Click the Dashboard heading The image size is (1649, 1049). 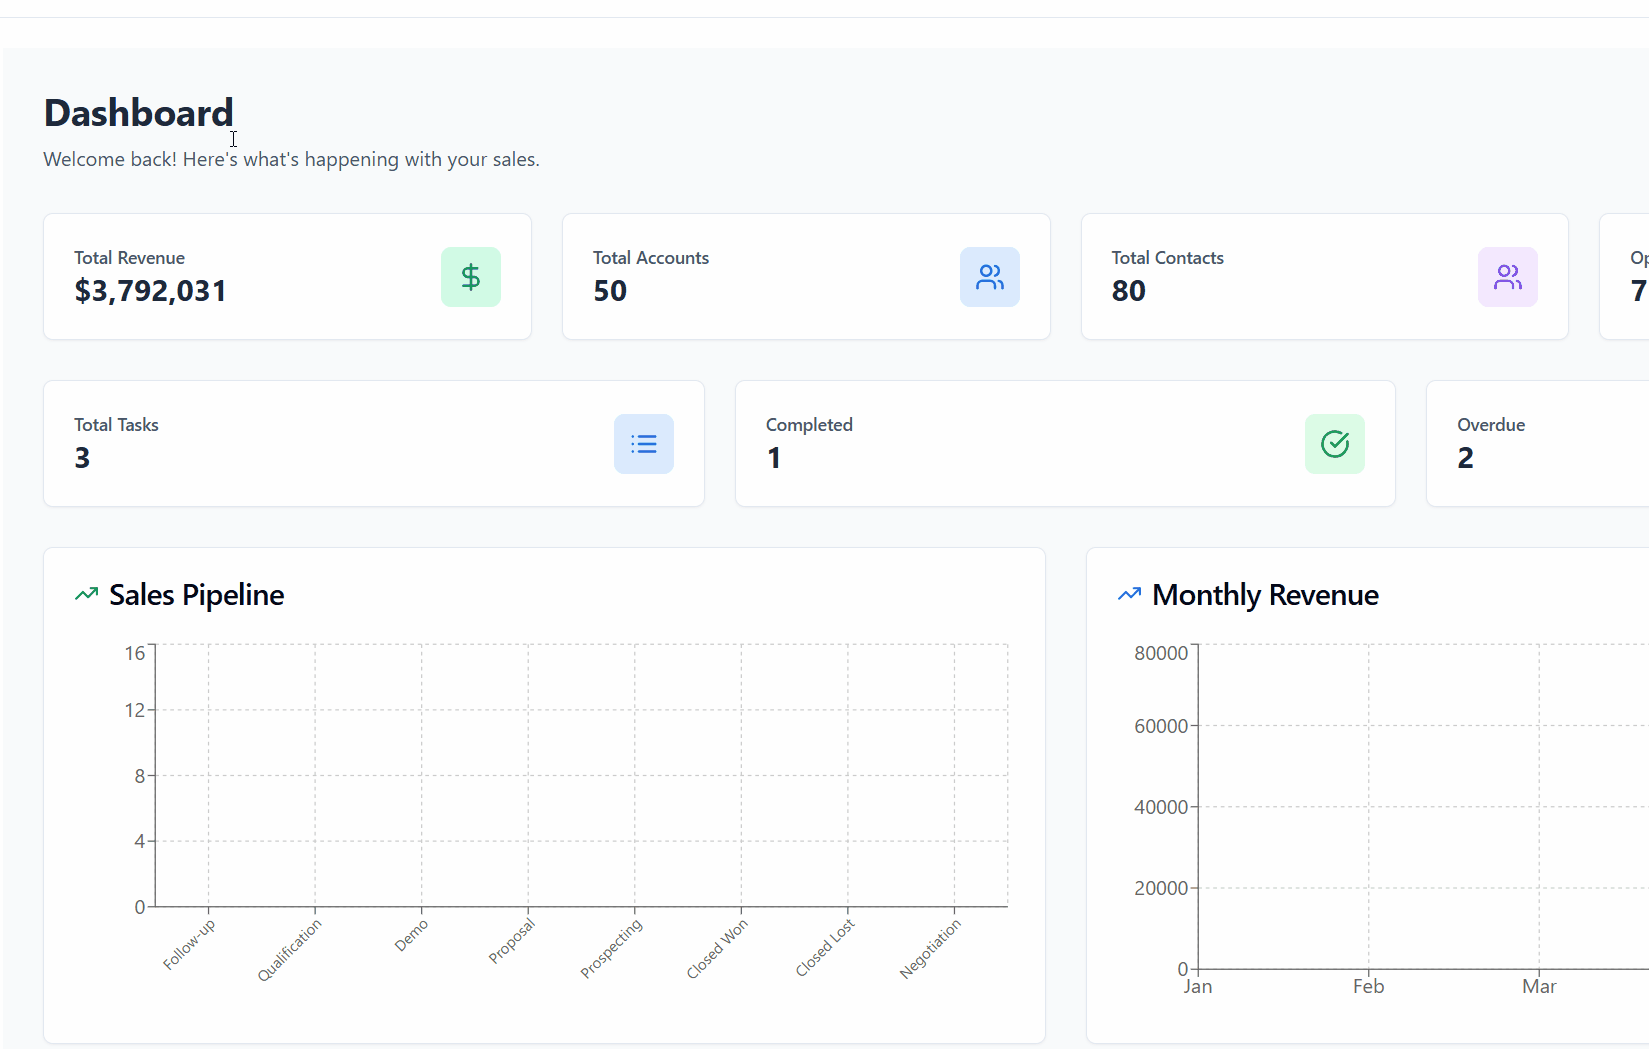pyautogui.click(x=139, y=113)
